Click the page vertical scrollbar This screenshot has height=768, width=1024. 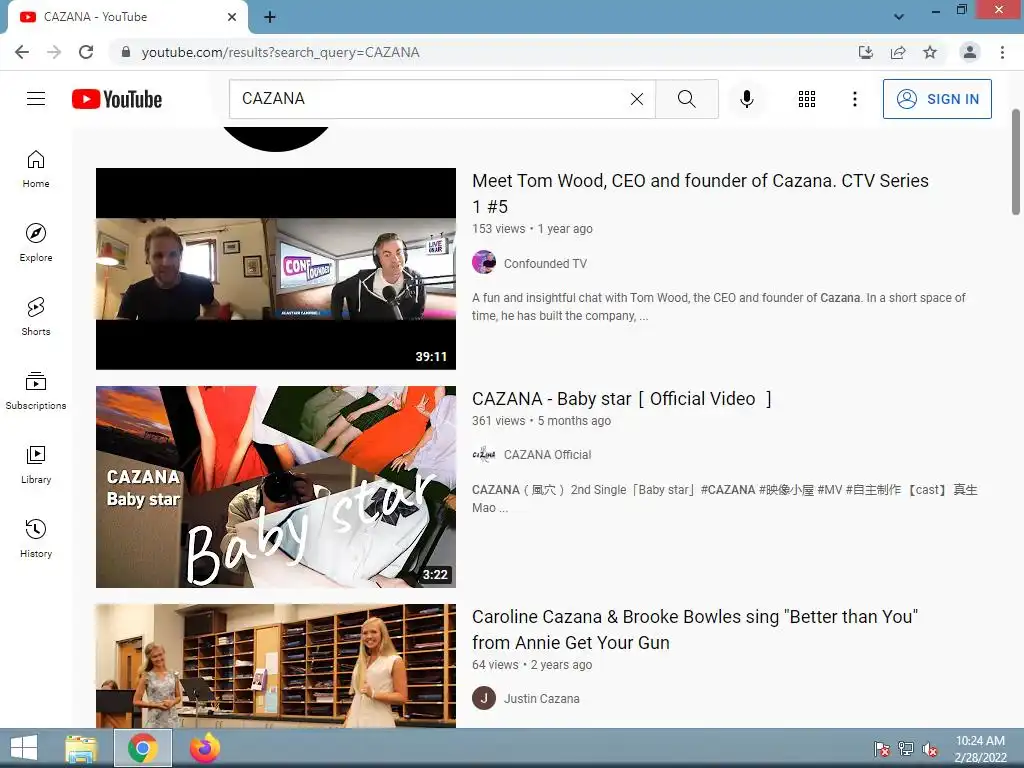tap(1016, 162)
